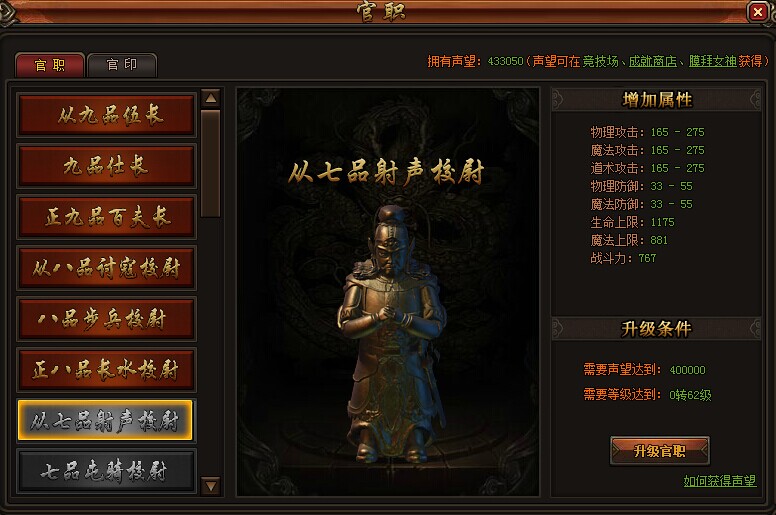Select highlighted rank 从七品射声校尉

(105, 421)
